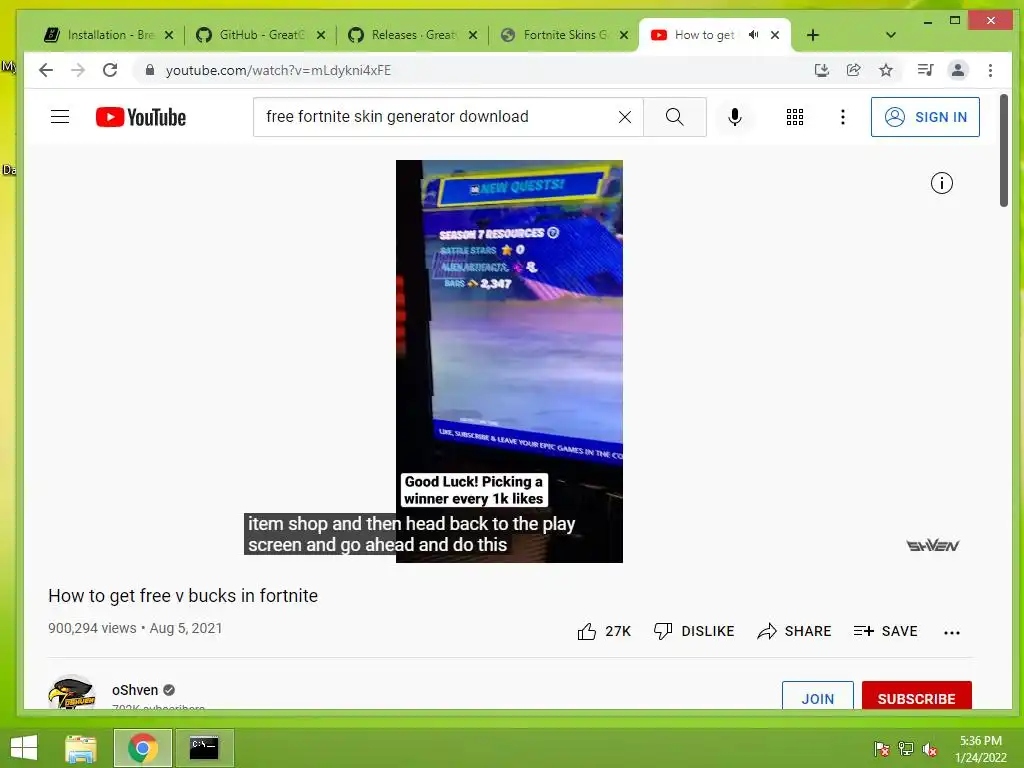
Task: Expand the tab search dropdown
Action: 891,35
